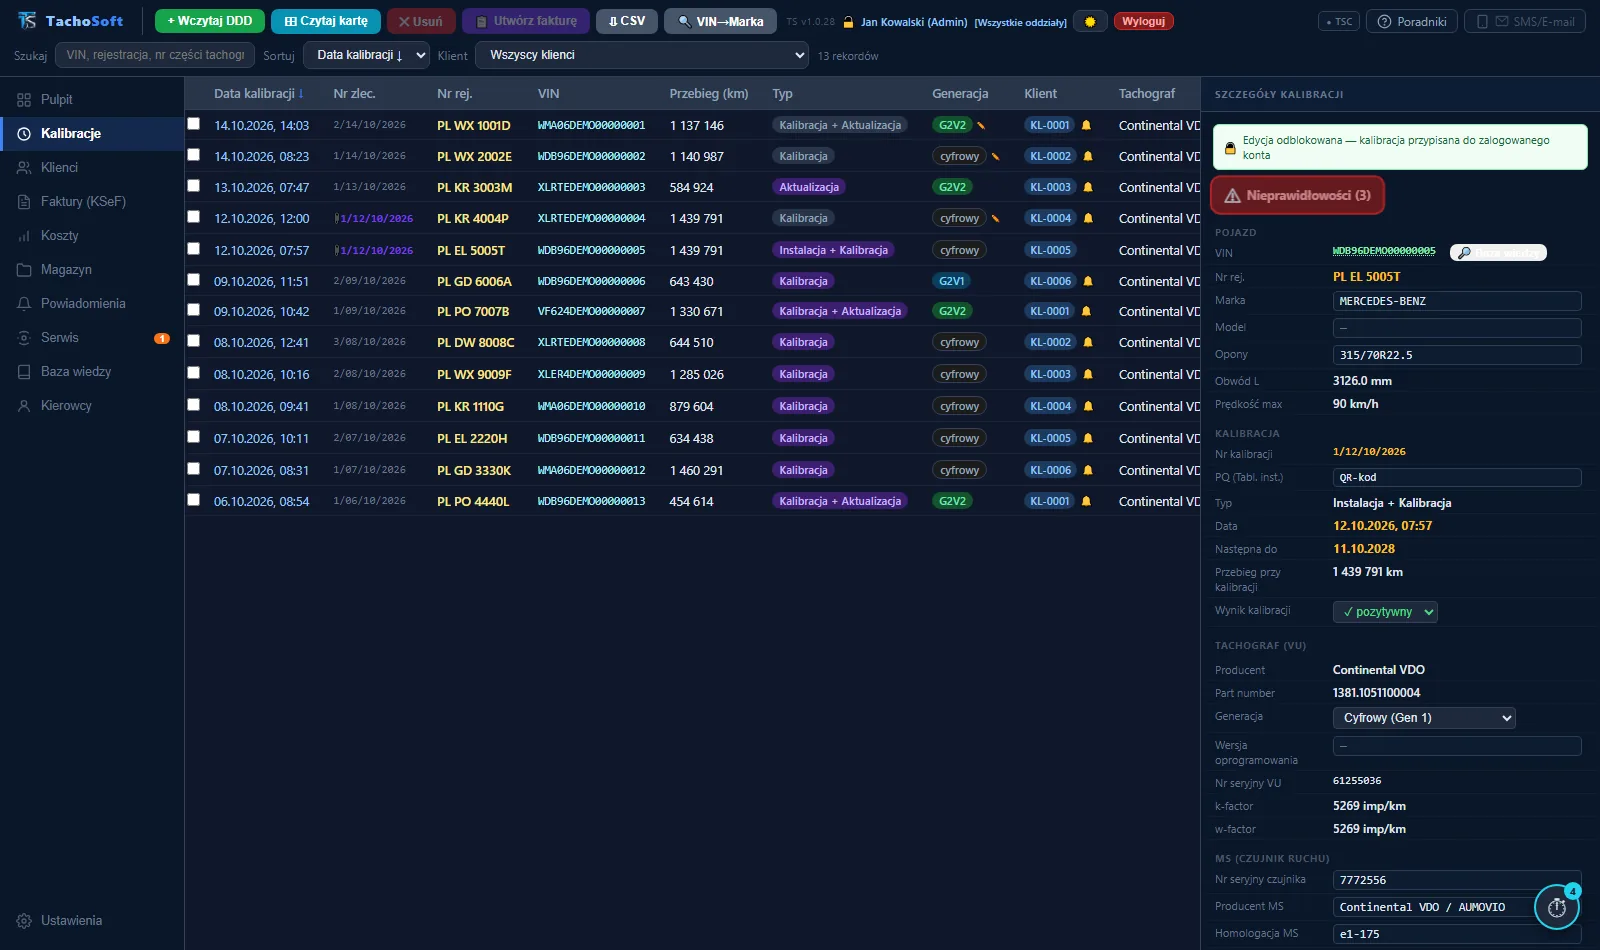Image resolution: width=1600 pixels, height=950 pixels.
Task: Open the floating timer icon with badge
Action: click(1557, 907)
